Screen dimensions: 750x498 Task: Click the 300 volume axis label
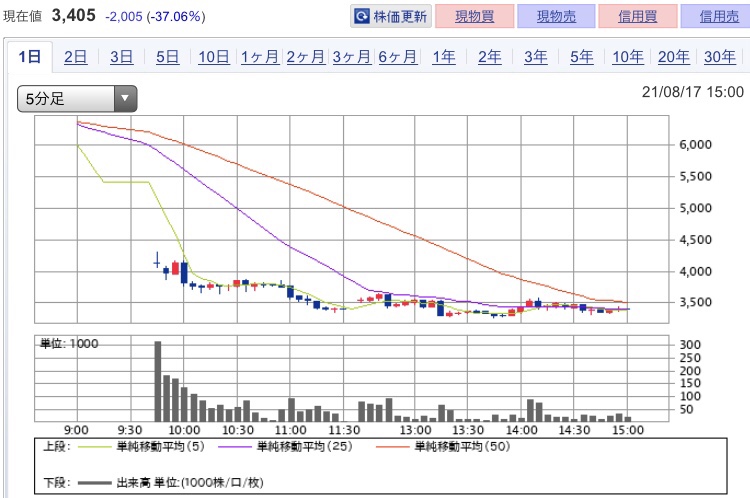(x=690, y=345)
